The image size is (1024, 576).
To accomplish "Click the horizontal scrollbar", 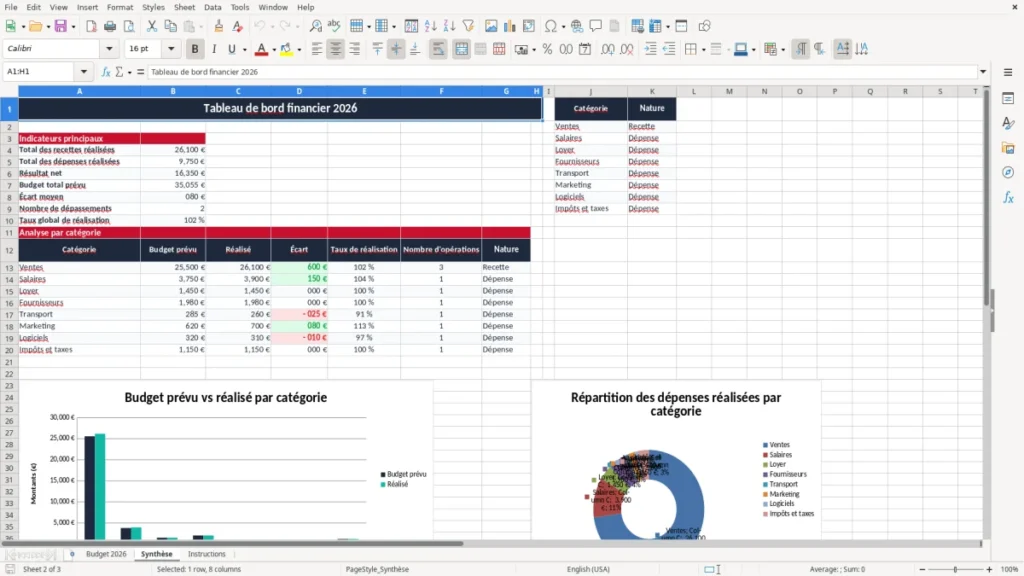I will [232, 543].
